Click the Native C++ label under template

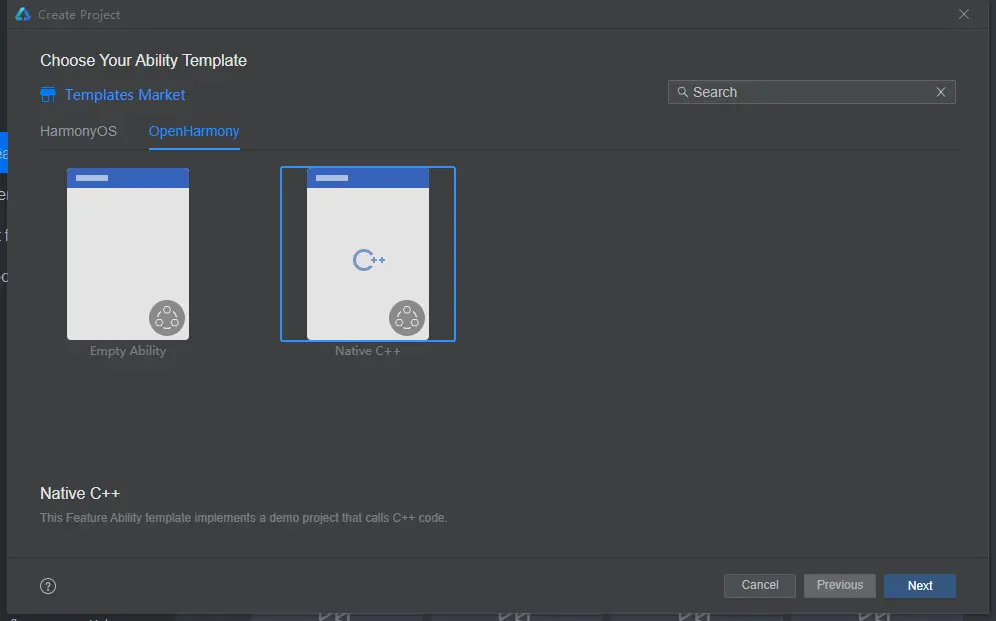tap(368, 351)
